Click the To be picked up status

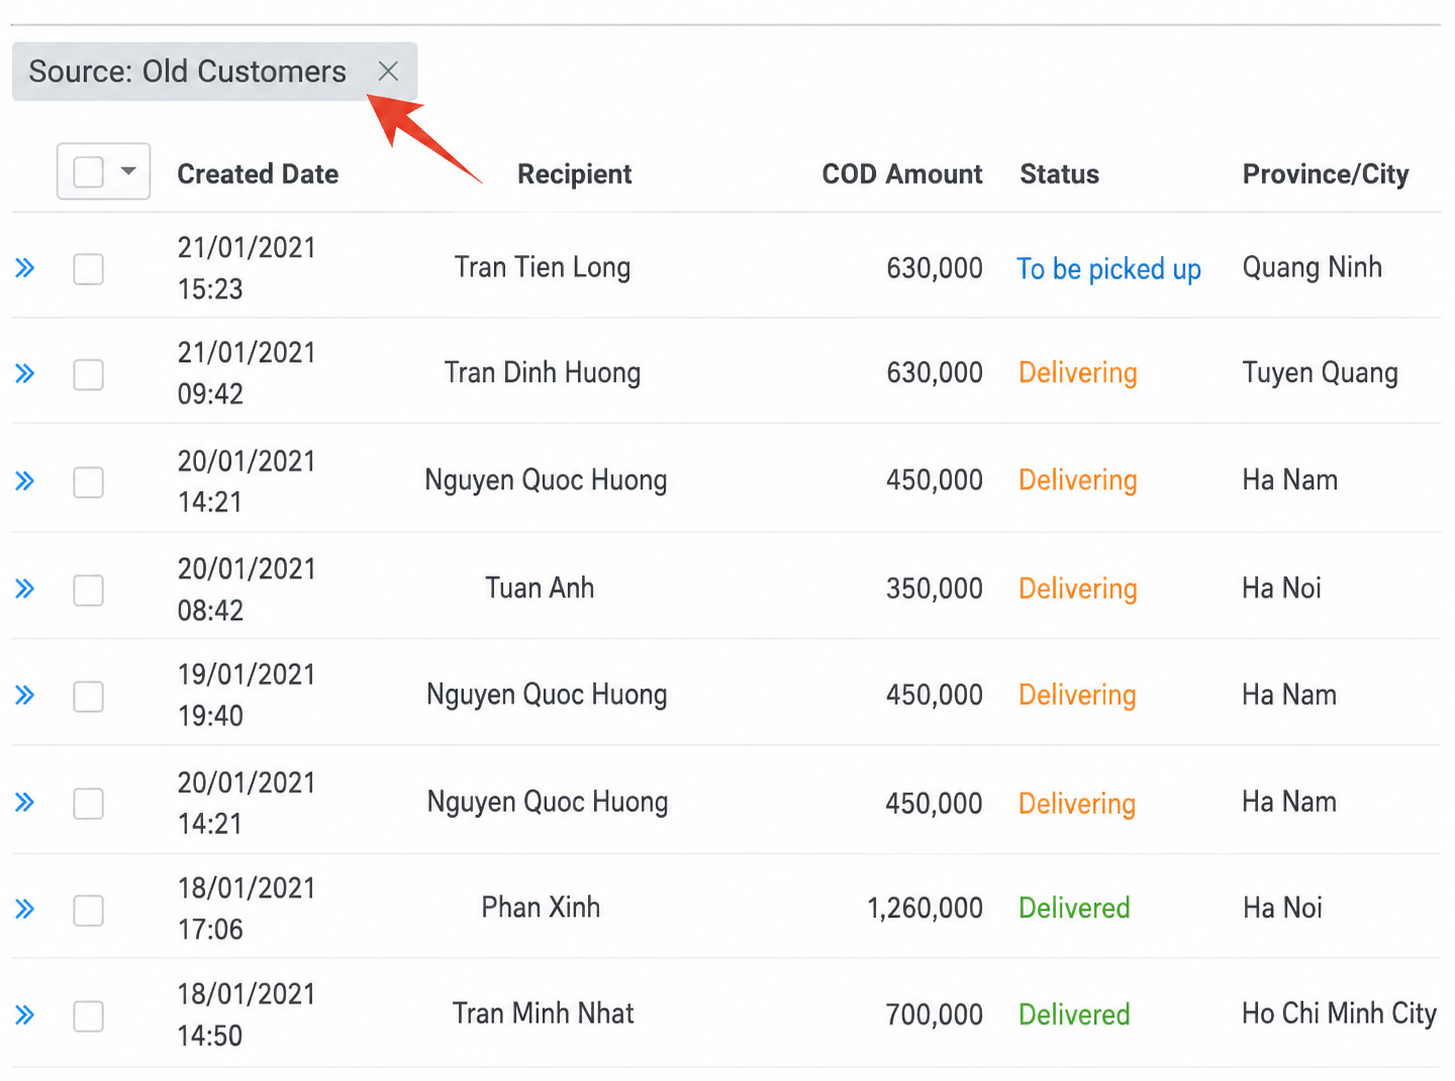pos(1109,269)
